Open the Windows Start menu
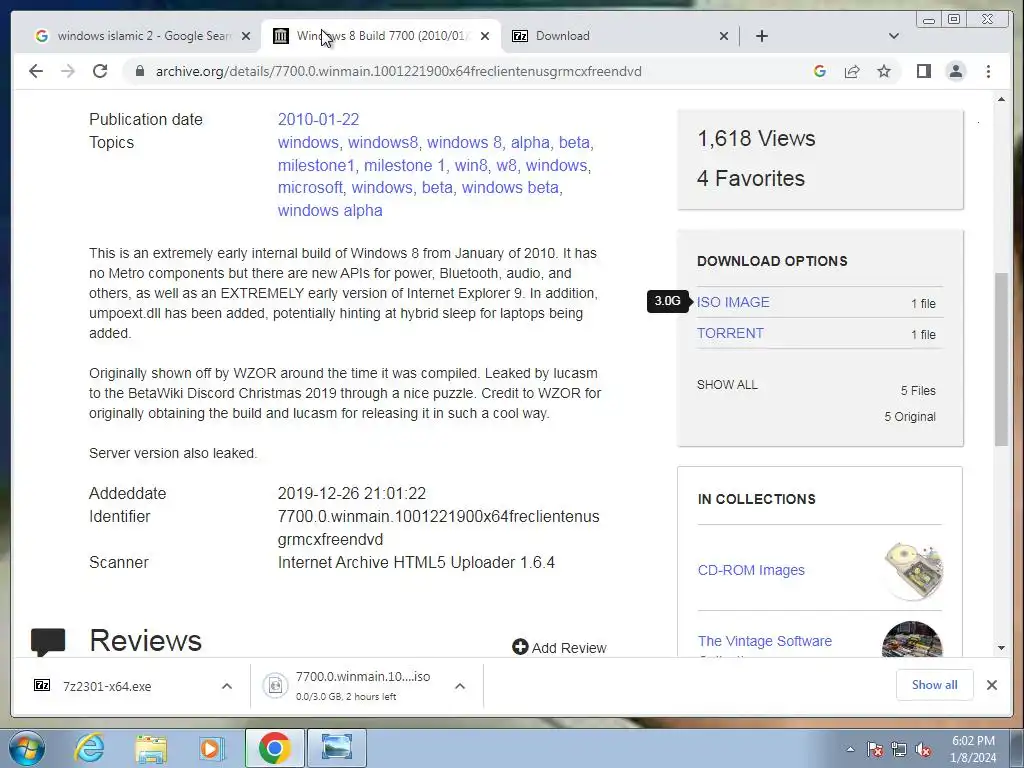 (x=26, y=748)
